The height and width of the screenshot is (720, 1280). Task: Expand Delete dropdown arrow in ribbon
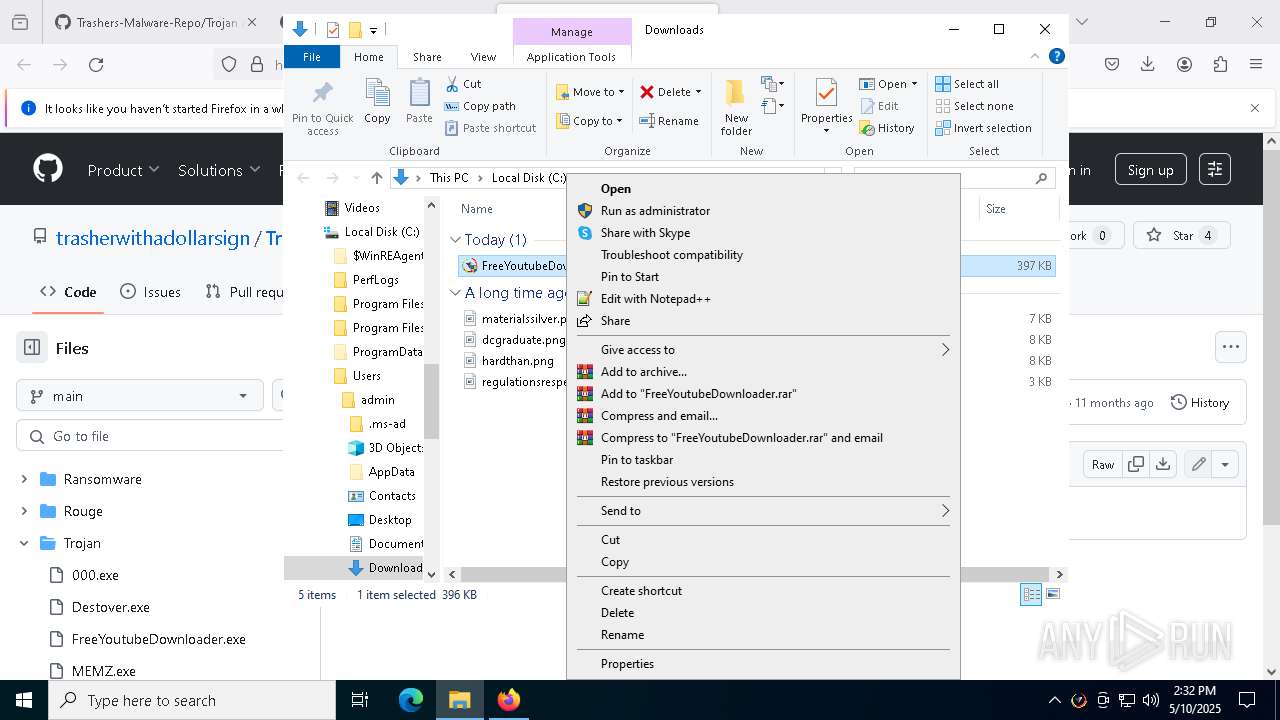[x=698, y=92]
